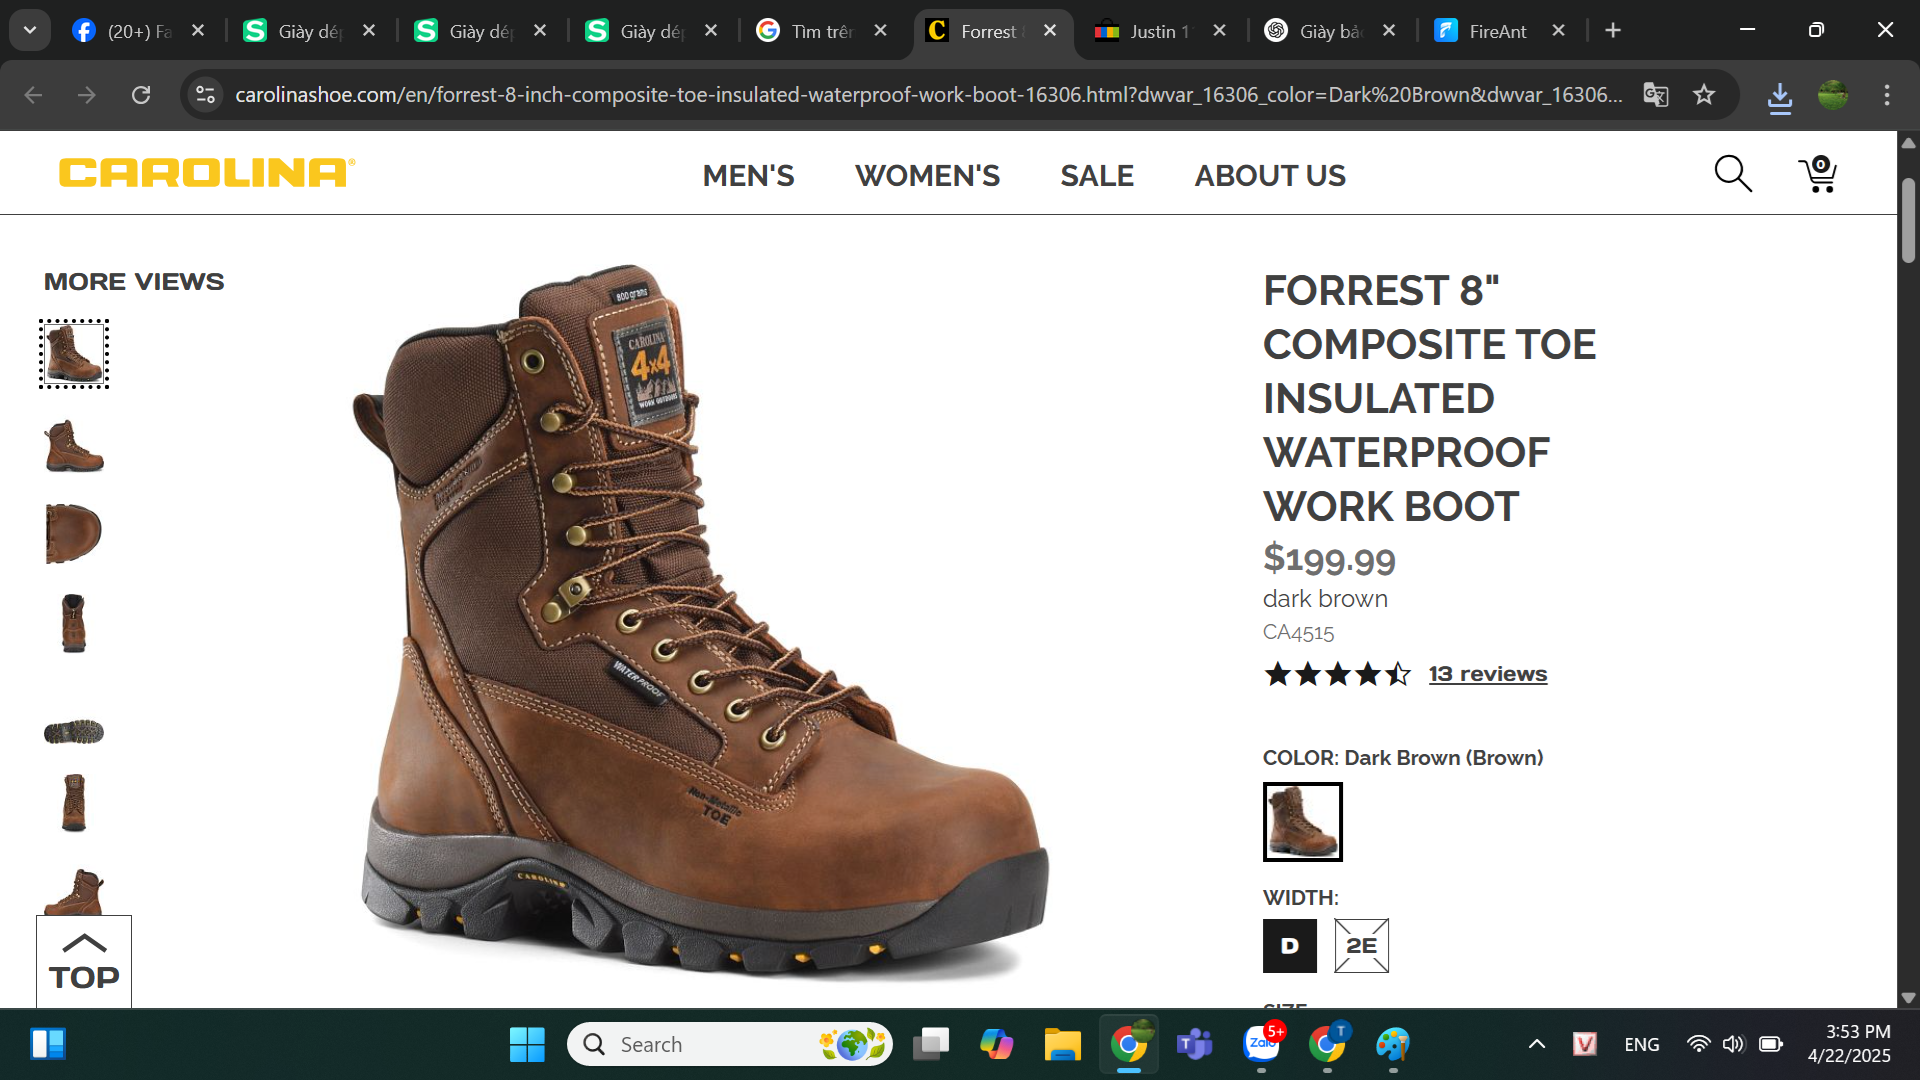Select the Dark Brown color swatch

[1302, 822]
